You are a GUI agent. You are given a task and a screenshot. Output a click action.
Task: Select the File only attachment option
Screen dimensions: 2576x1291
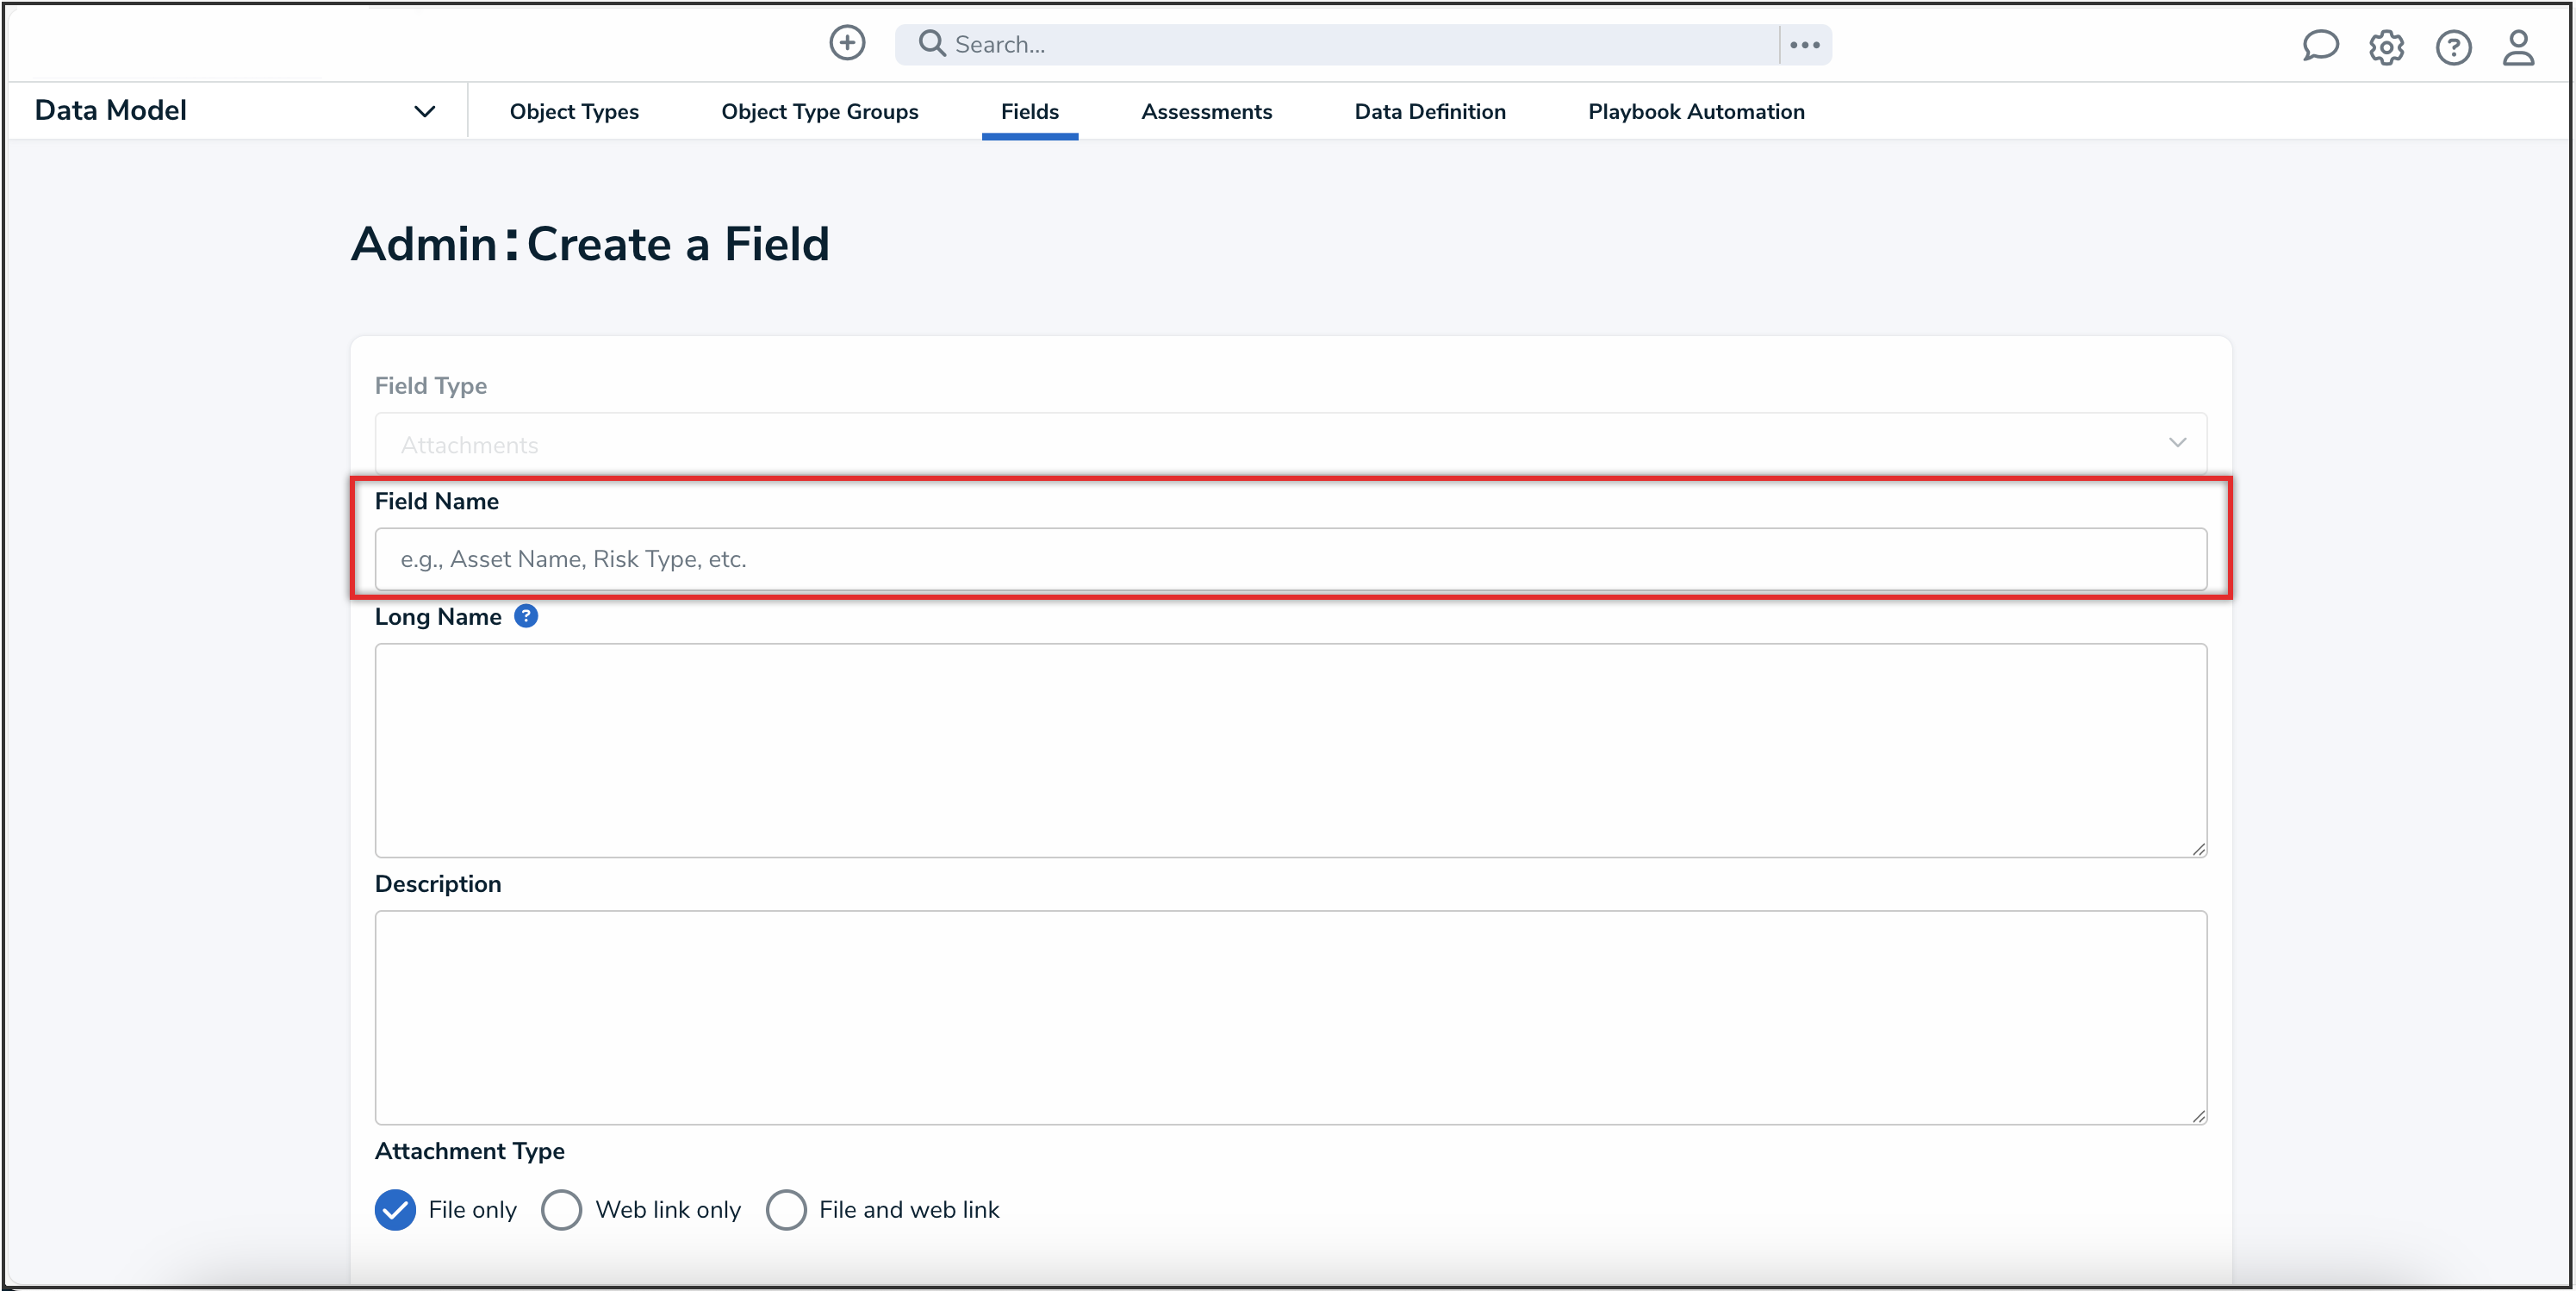click(x=394, y=1209)
